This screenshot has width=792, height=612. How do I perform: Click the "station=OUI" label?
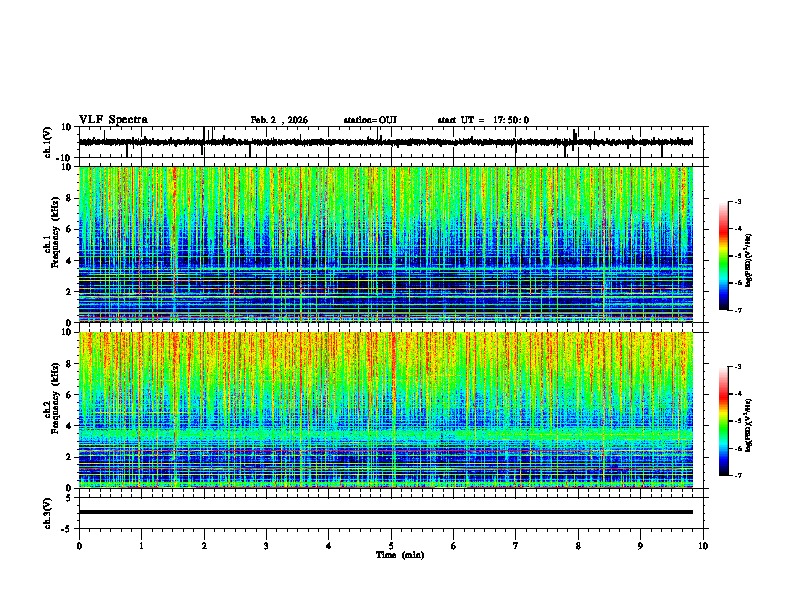[370, 120]
